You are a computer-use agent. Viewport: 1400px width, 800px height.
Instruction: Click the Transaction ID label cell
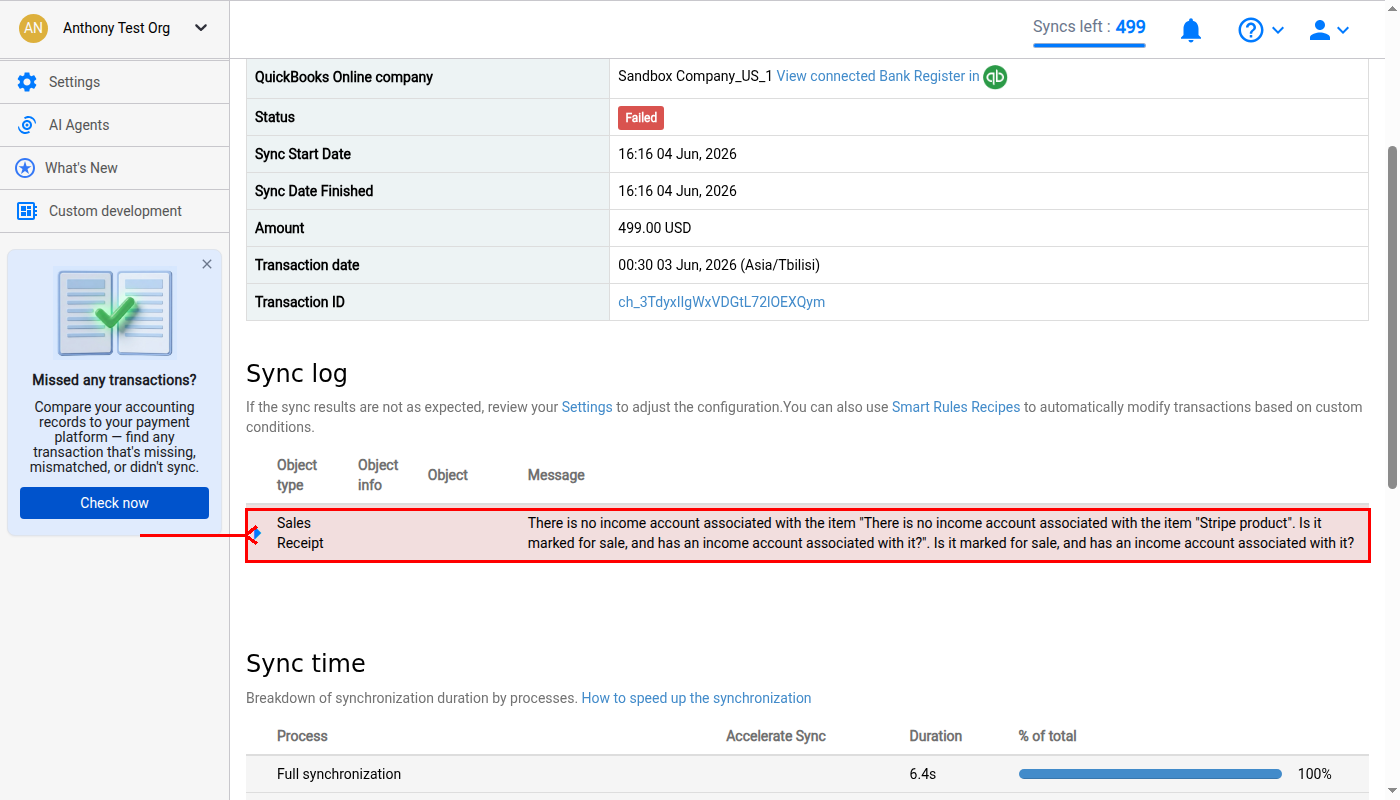tap(428, 302)
